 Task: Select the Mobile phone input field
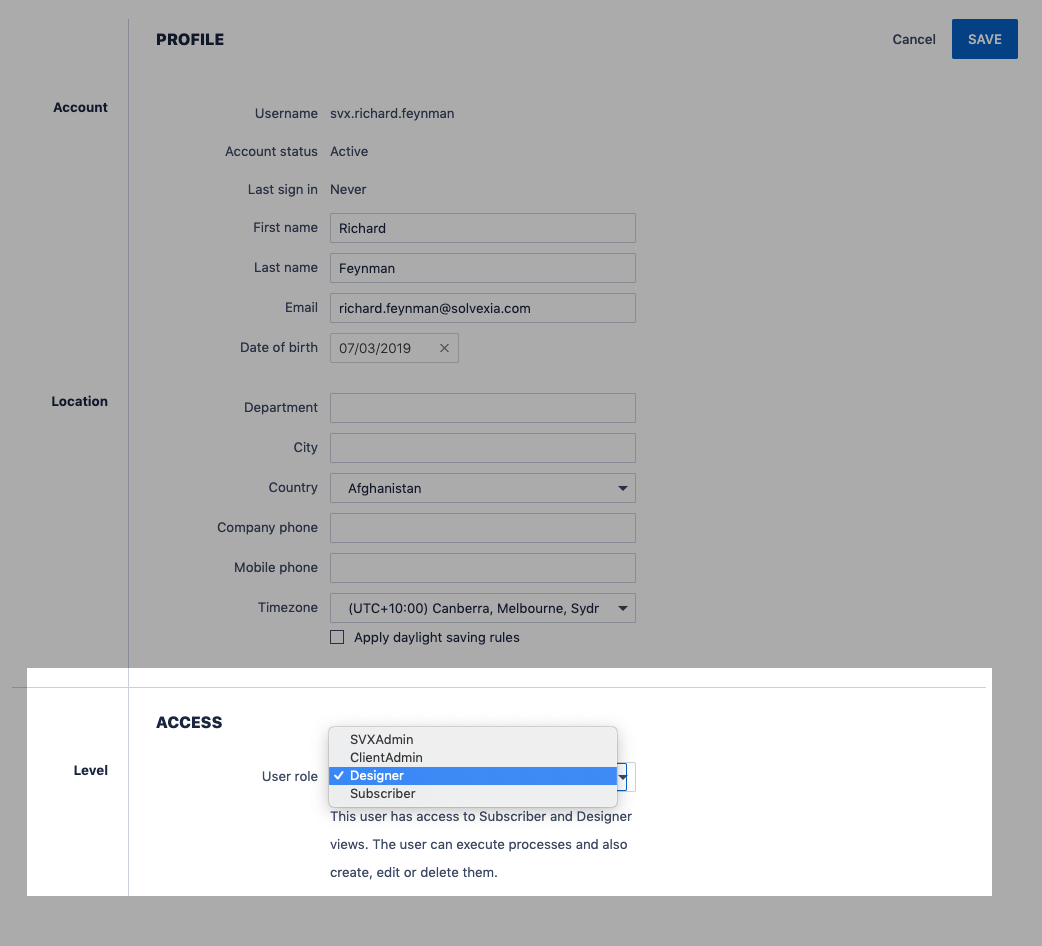coord(482,568)
